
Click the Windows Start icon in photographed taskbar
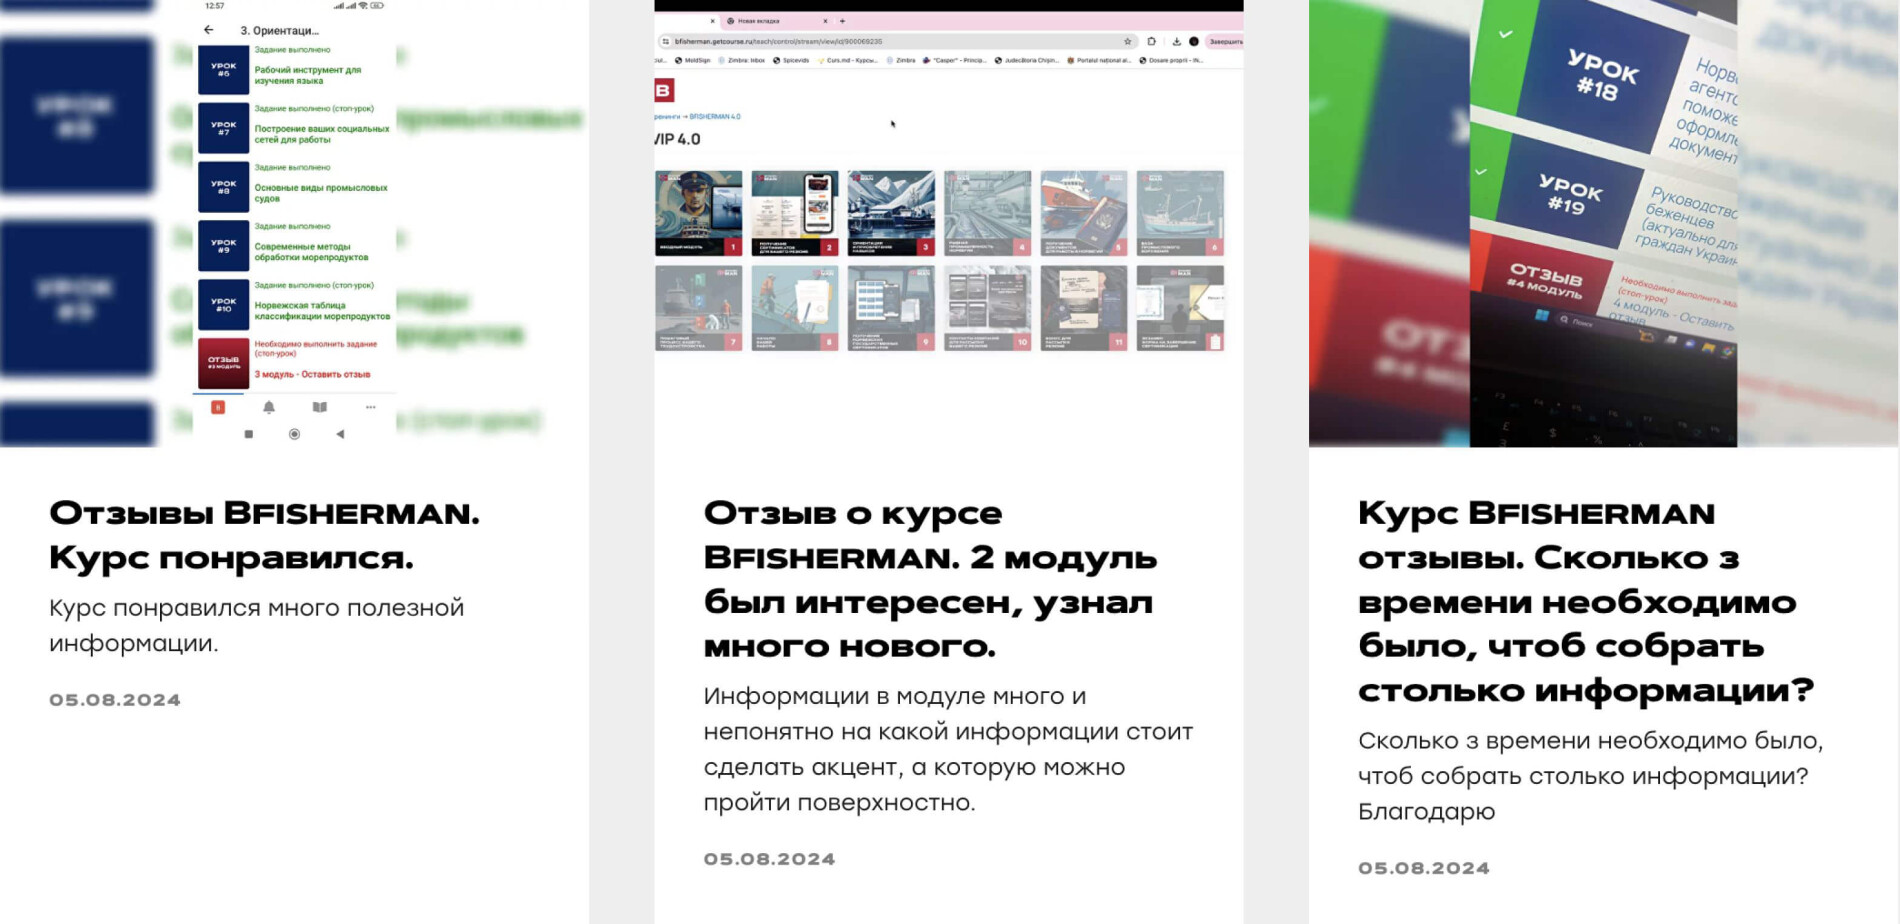coord(1541,316)
